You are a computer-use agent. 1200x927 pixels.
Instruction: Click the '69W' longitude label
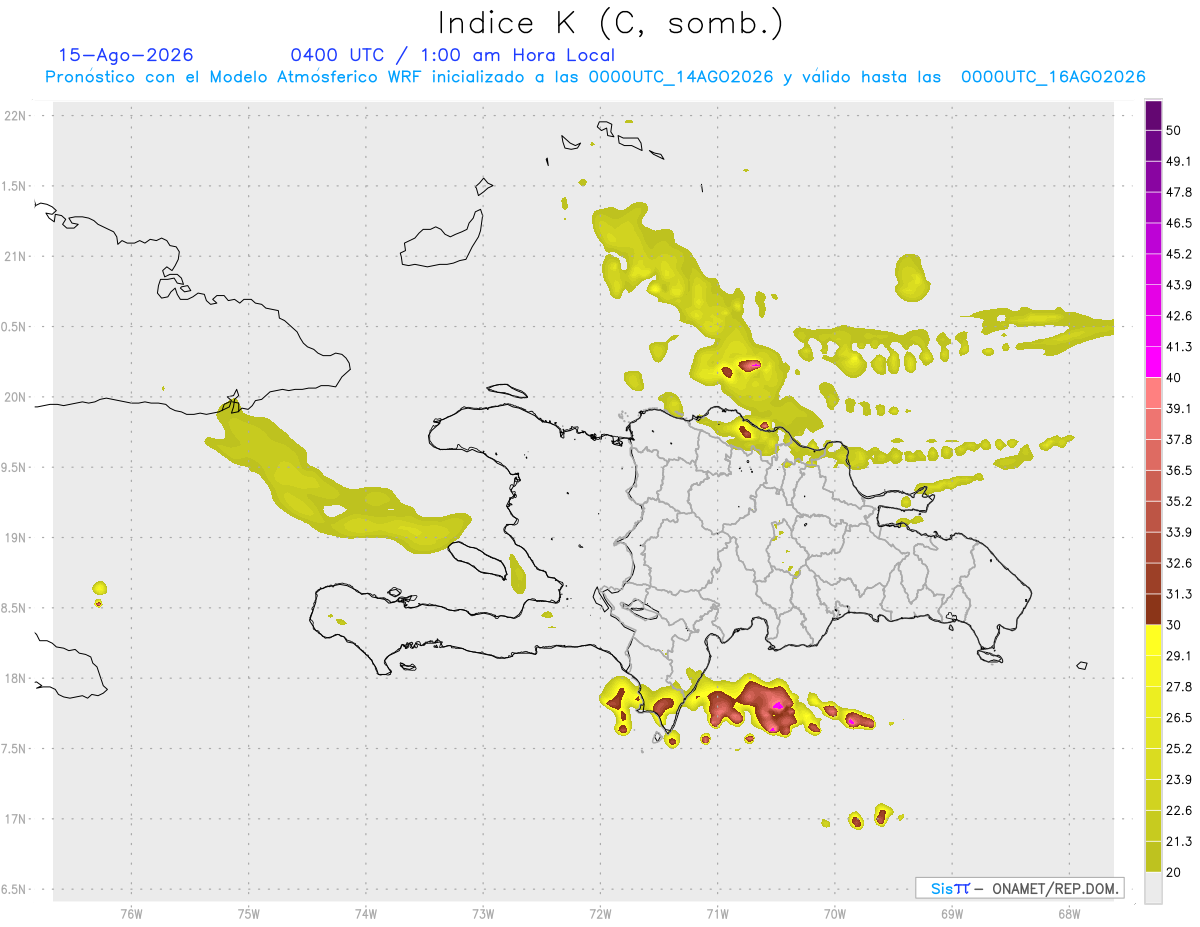point(952,914)
